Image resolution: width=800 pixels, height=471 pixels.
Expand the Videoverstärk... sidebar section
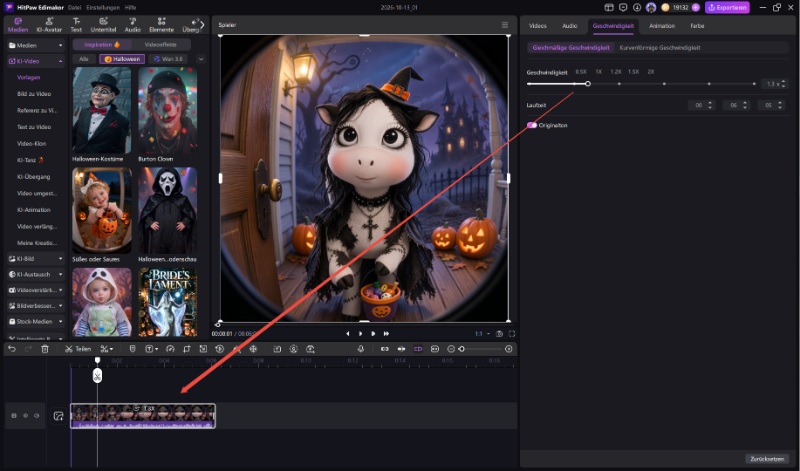tap(36, 290)
